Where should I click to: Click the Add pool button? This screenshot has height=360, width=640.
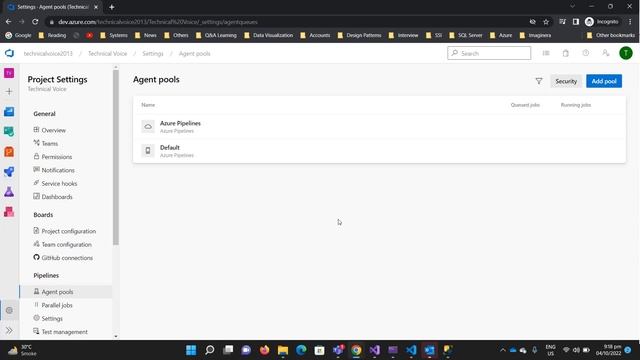(604, 81)
